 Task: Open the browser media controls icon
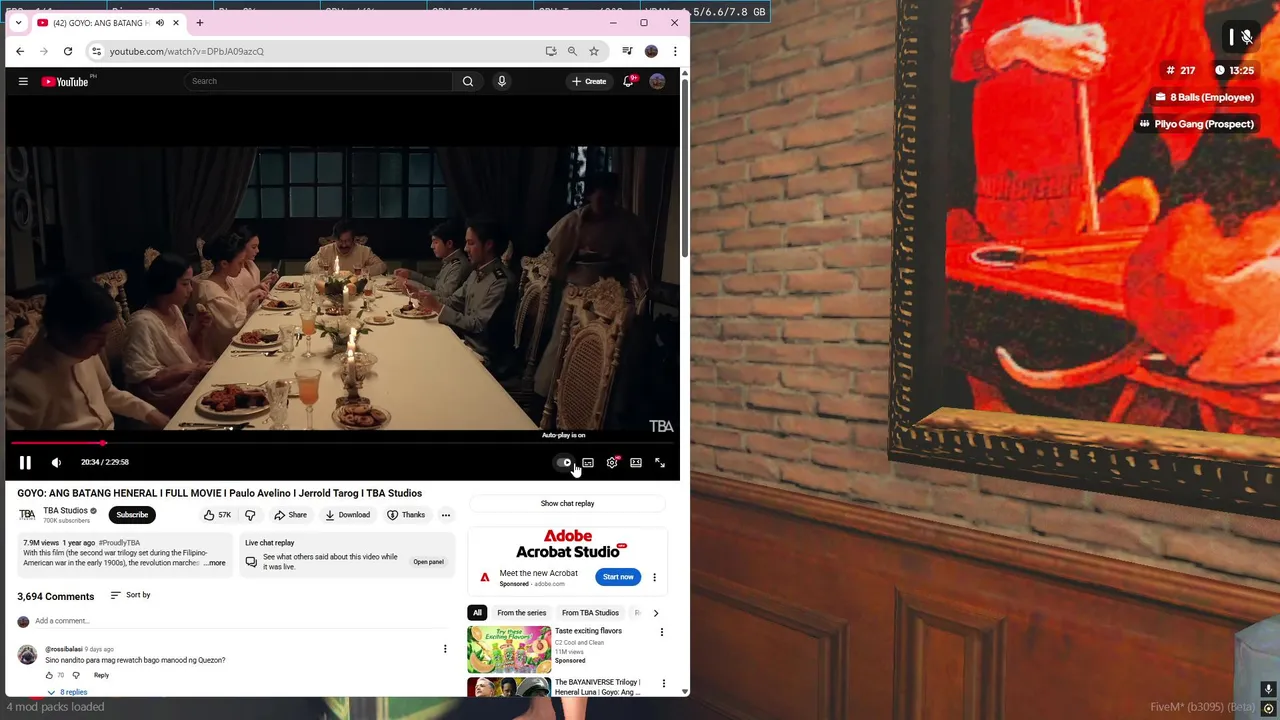pos(627,51)
